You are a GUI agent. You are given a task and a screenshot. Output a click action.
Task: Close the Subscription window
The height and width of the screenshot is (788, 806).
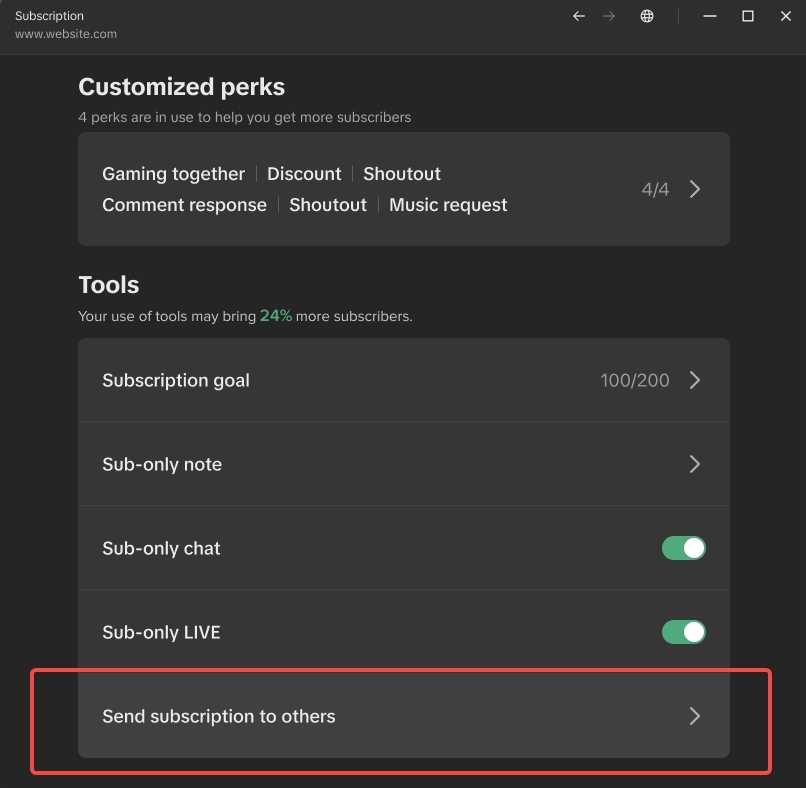[783, 16]
